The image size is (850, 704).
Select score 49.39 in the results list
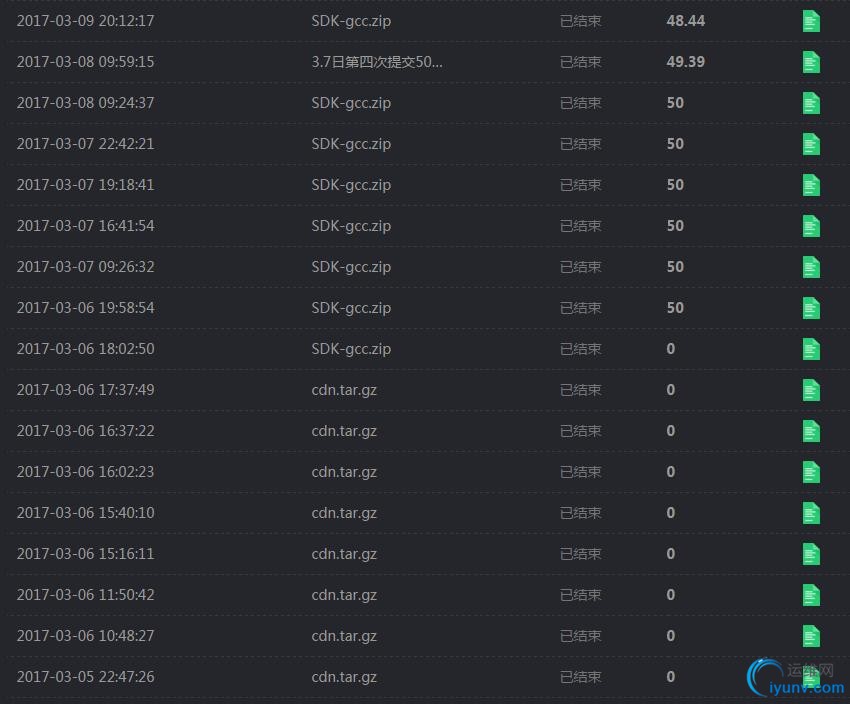pos(686,62)
